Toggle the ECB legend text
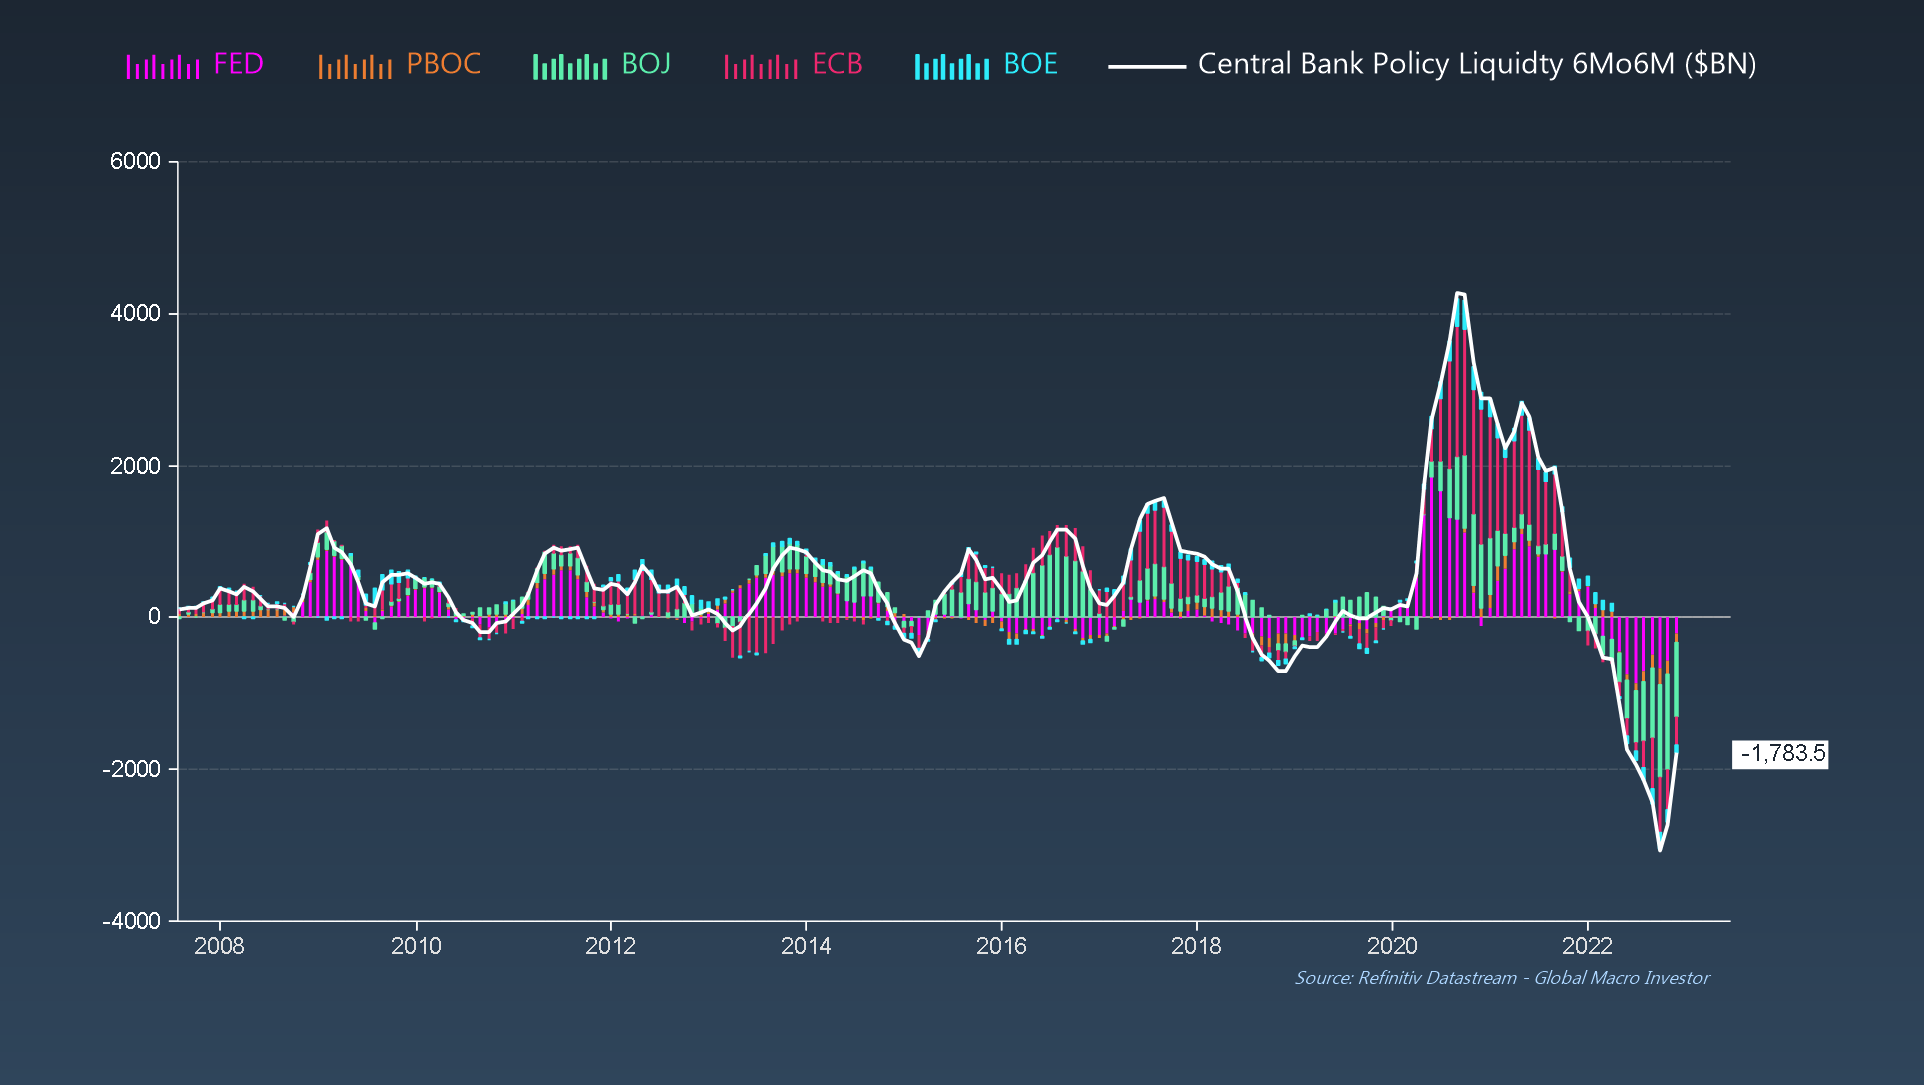Viewport: 1924px width, 1085px height. [x=837, y=64]
